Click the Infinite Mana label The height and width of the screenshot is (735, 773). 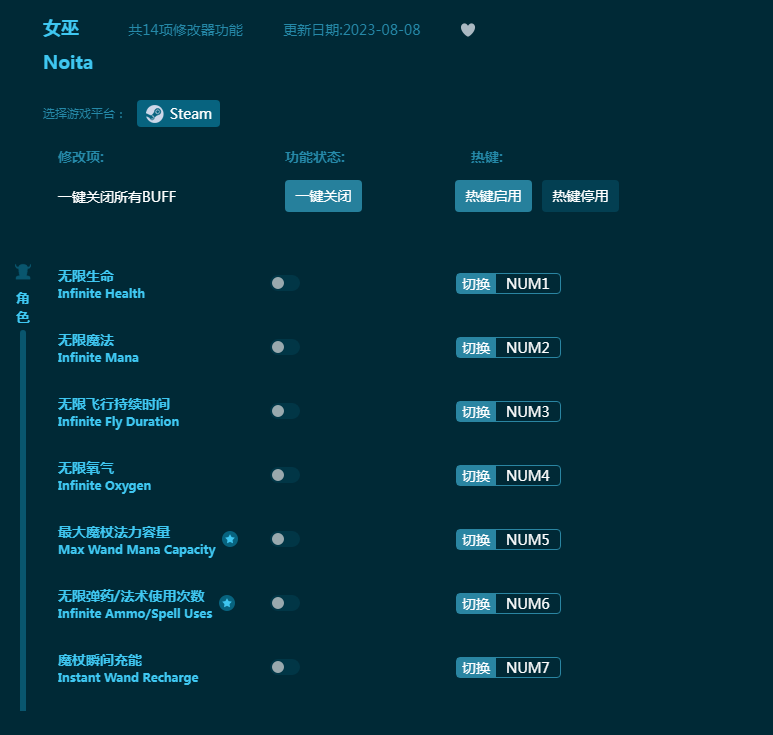coord(98,358)
